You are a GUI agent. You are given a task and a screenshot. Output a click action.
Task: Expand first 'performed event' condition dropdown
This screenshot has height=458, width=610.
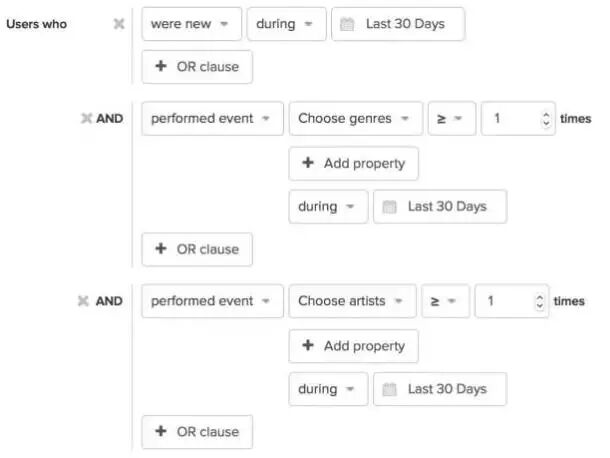[211, 119]
